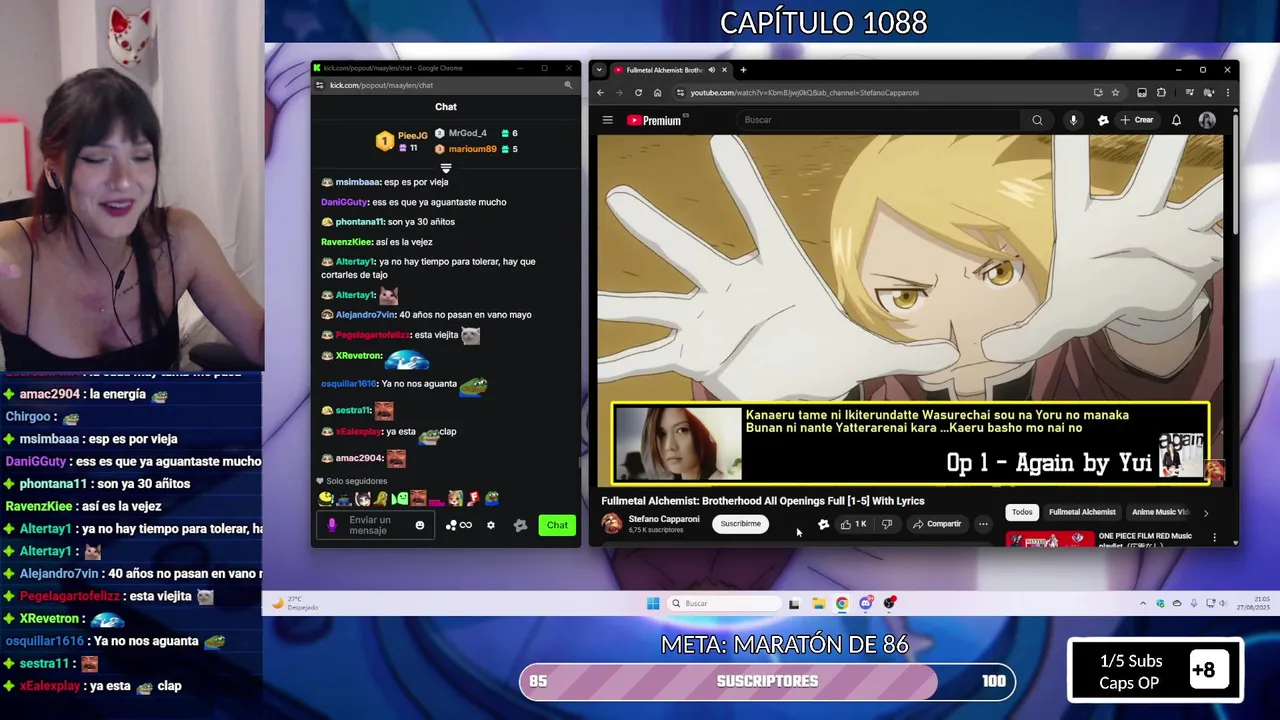Open OBS from the taskbar
This screenshot has width=1280, height=720.
pos(889,603)
